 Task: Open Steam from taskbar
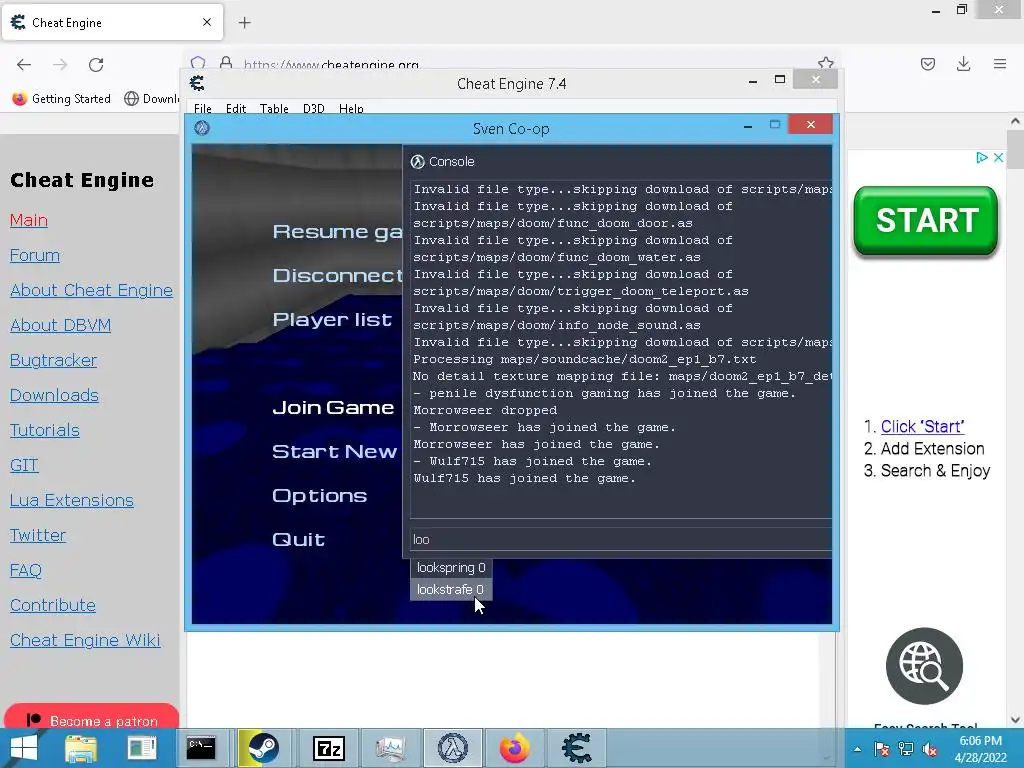pyautogui.click(x=262, y=748)
